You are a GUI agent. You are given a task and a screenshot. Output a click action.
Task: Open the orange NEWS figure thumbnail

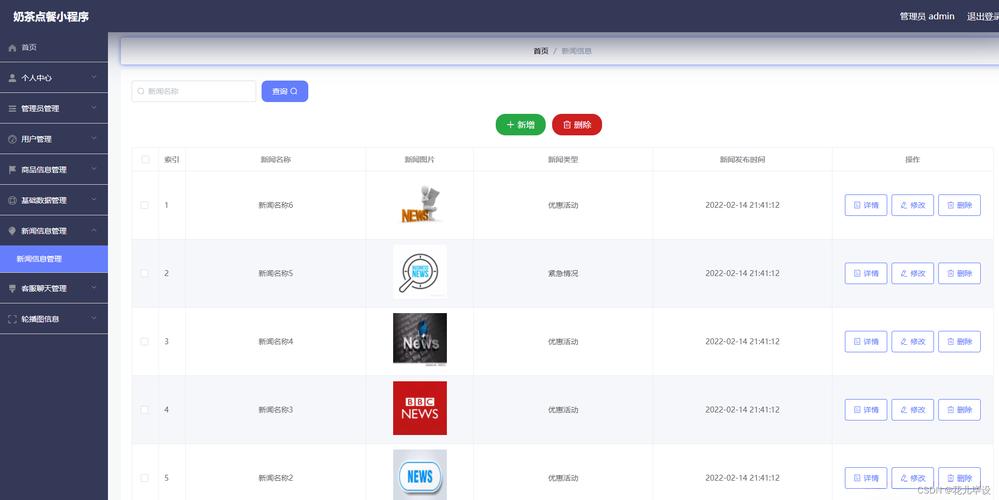(420, 204)
